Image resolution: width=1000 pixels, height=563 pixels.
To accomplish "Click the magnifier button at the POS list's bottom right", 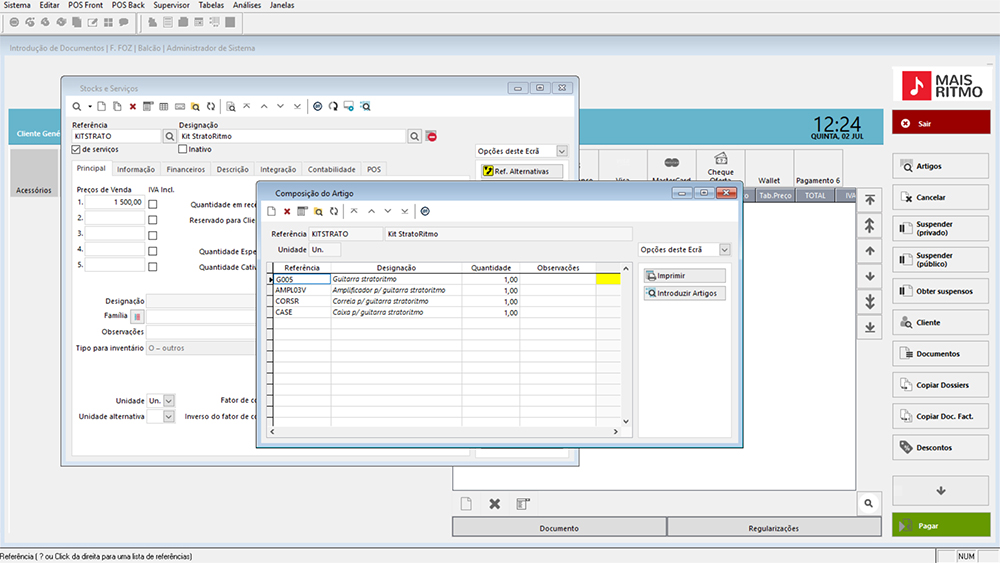I will (869, 503).
